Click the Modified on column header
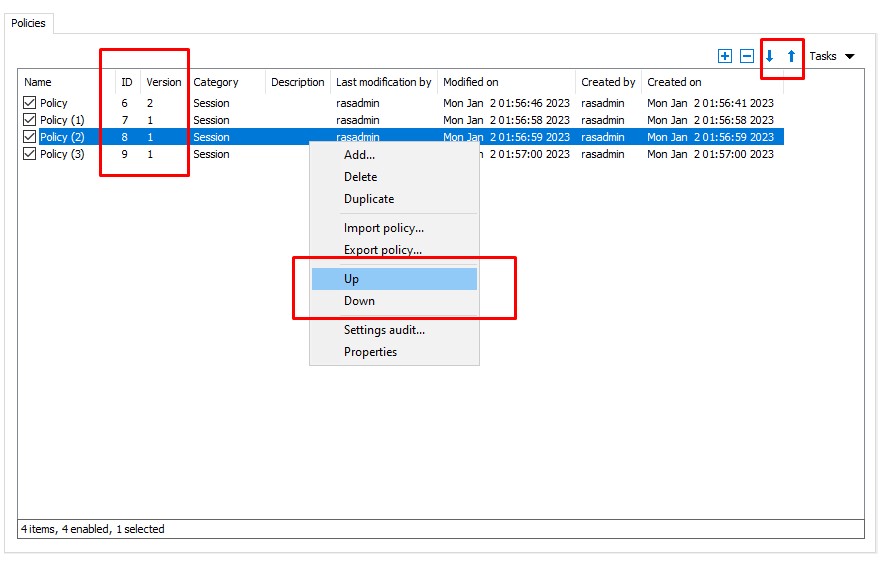This screenshot has height=577, width=886. [471, 82]
